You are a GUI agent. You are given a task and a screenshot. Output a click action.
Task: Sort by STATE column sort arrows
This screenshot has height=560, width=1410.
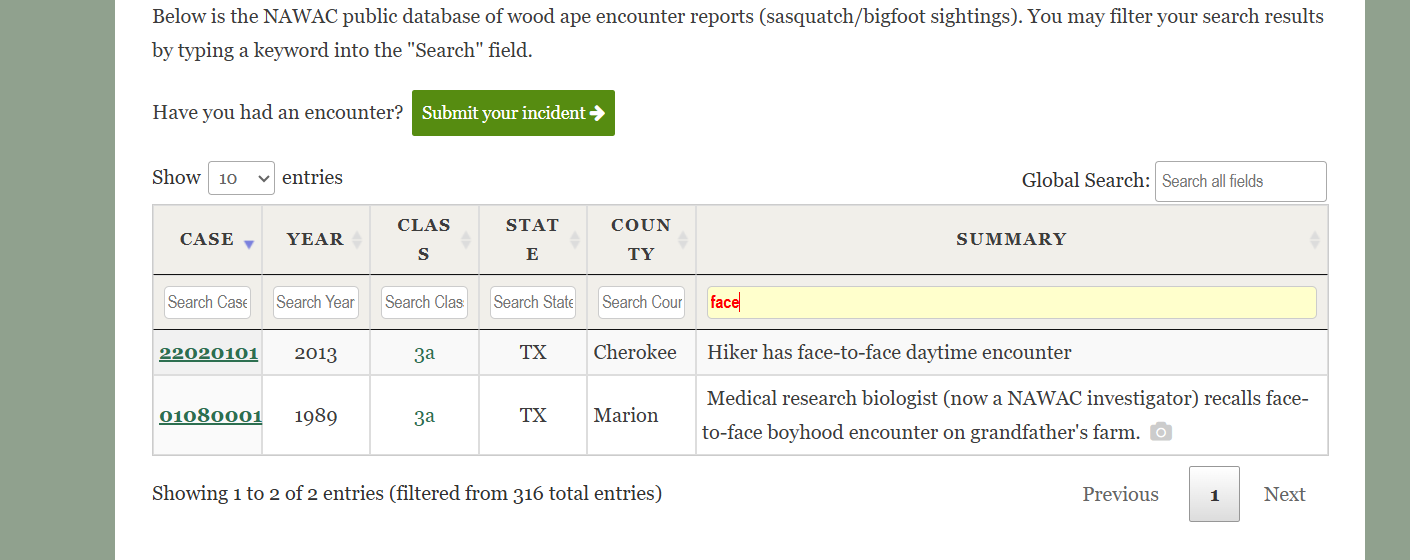click(574, 240)
